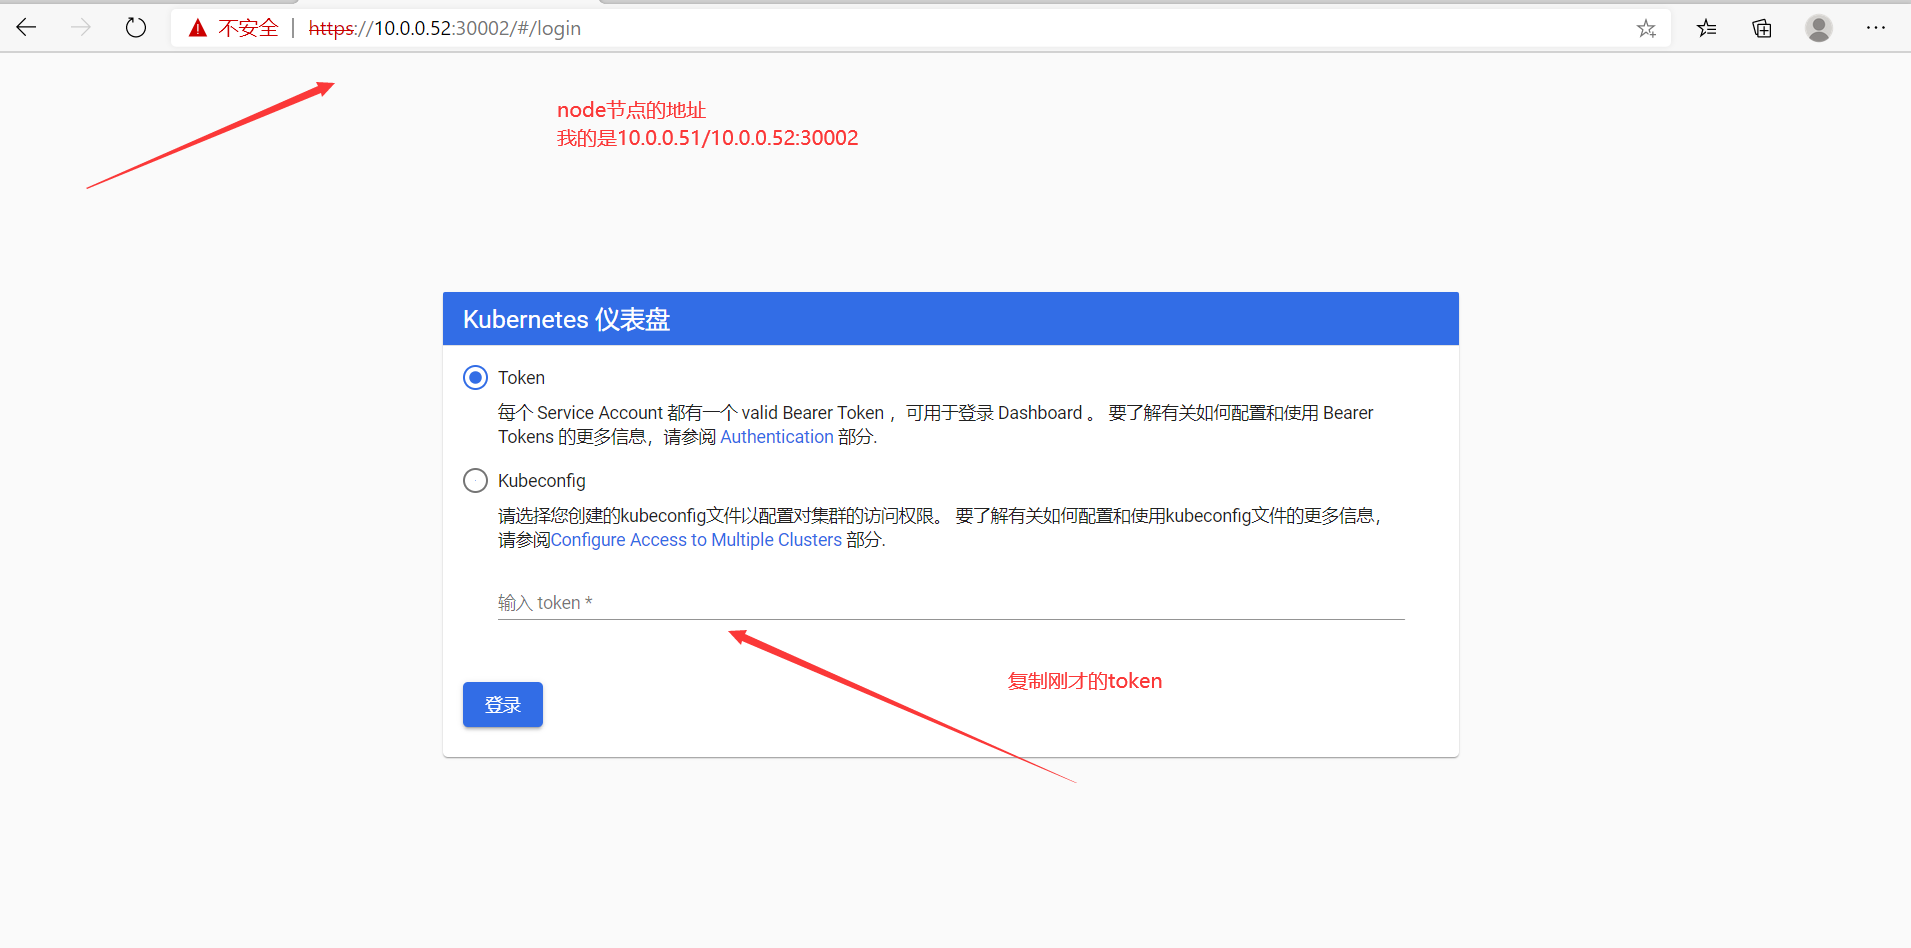Open Configure Access to Multiple Clusters link
The height and width of the screenshot is (948, 1911).
click(x=696, y=540)
